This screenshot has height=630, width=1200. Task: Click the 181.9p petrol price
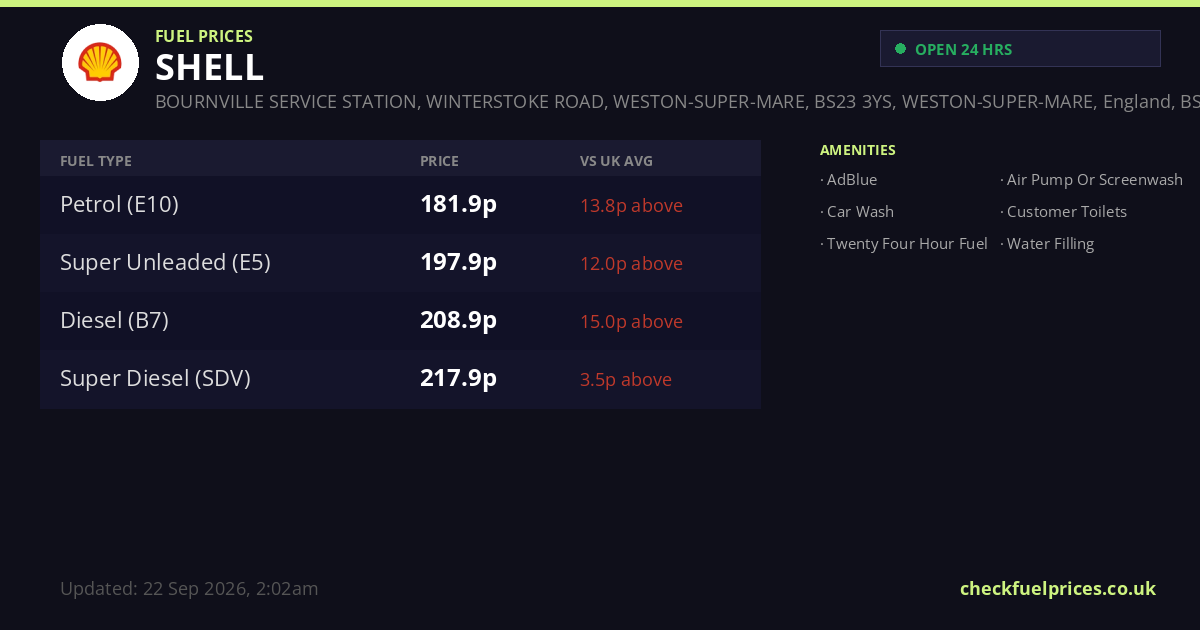(x=458, y=205)
